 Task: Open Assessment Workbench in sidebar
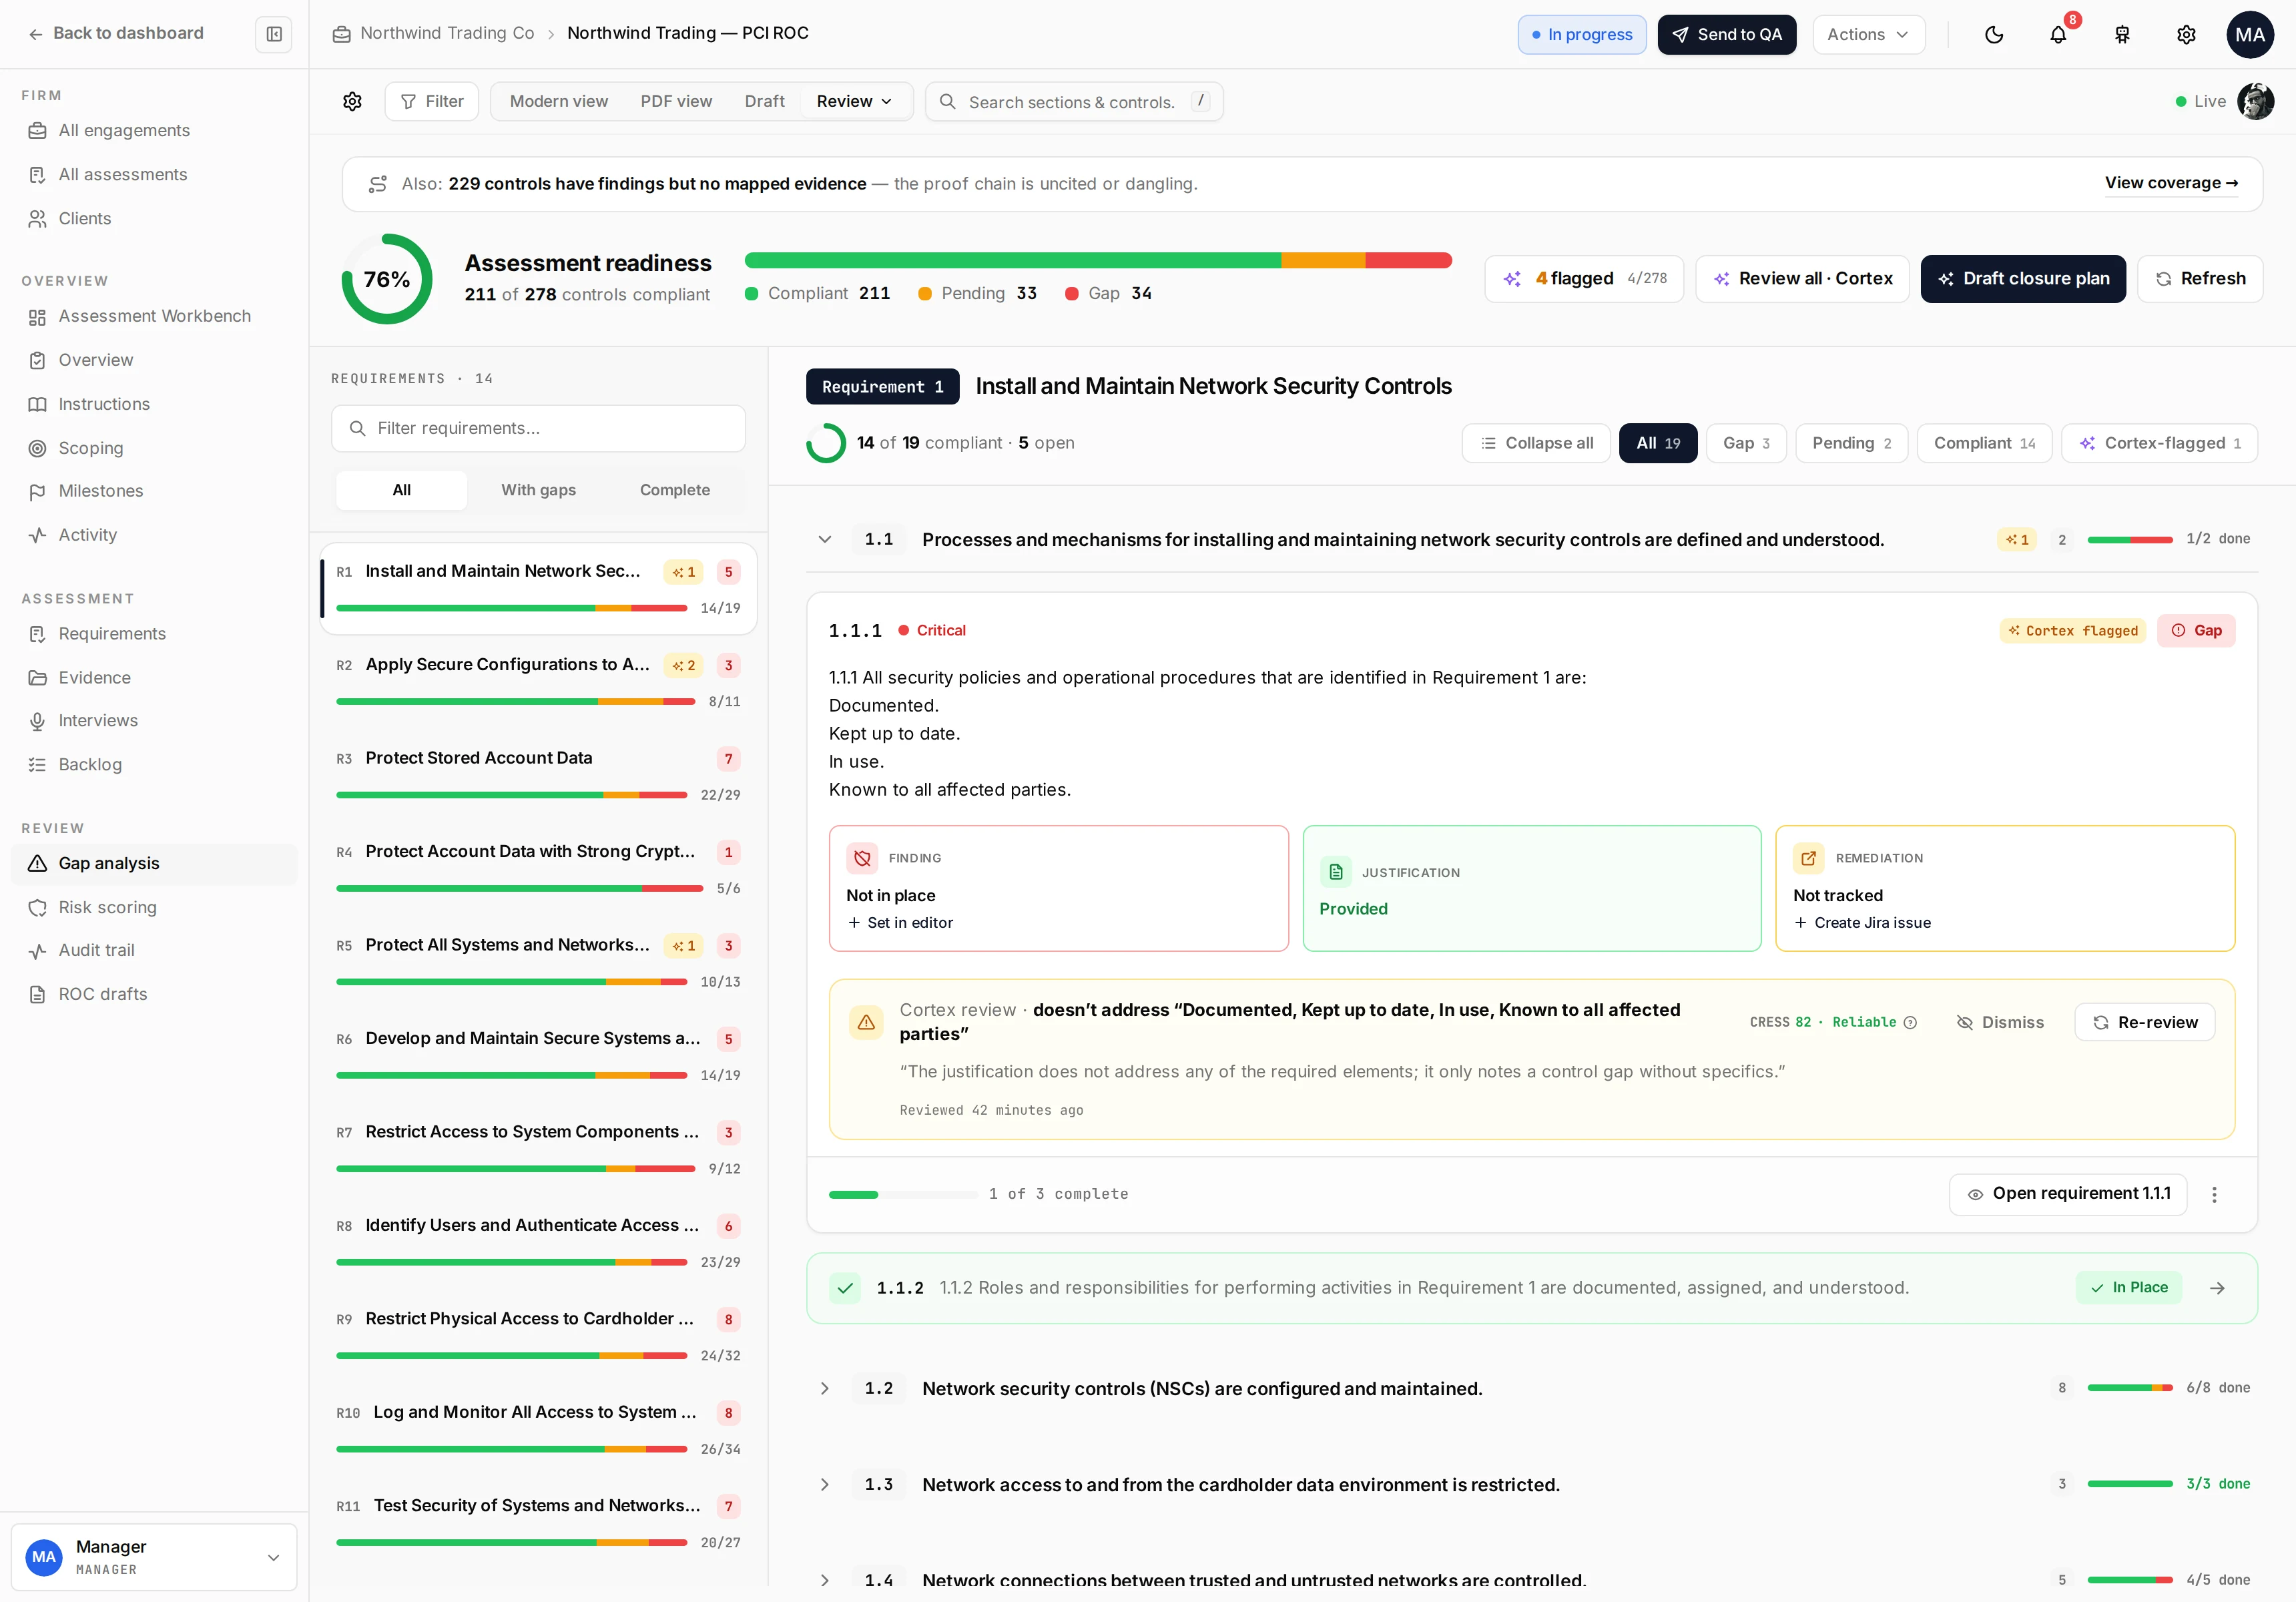[x=154, y=316]
